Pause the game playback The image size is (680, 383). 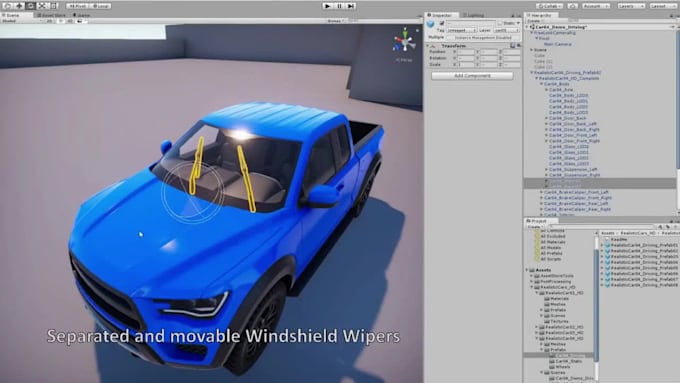(x=340, y=6)
